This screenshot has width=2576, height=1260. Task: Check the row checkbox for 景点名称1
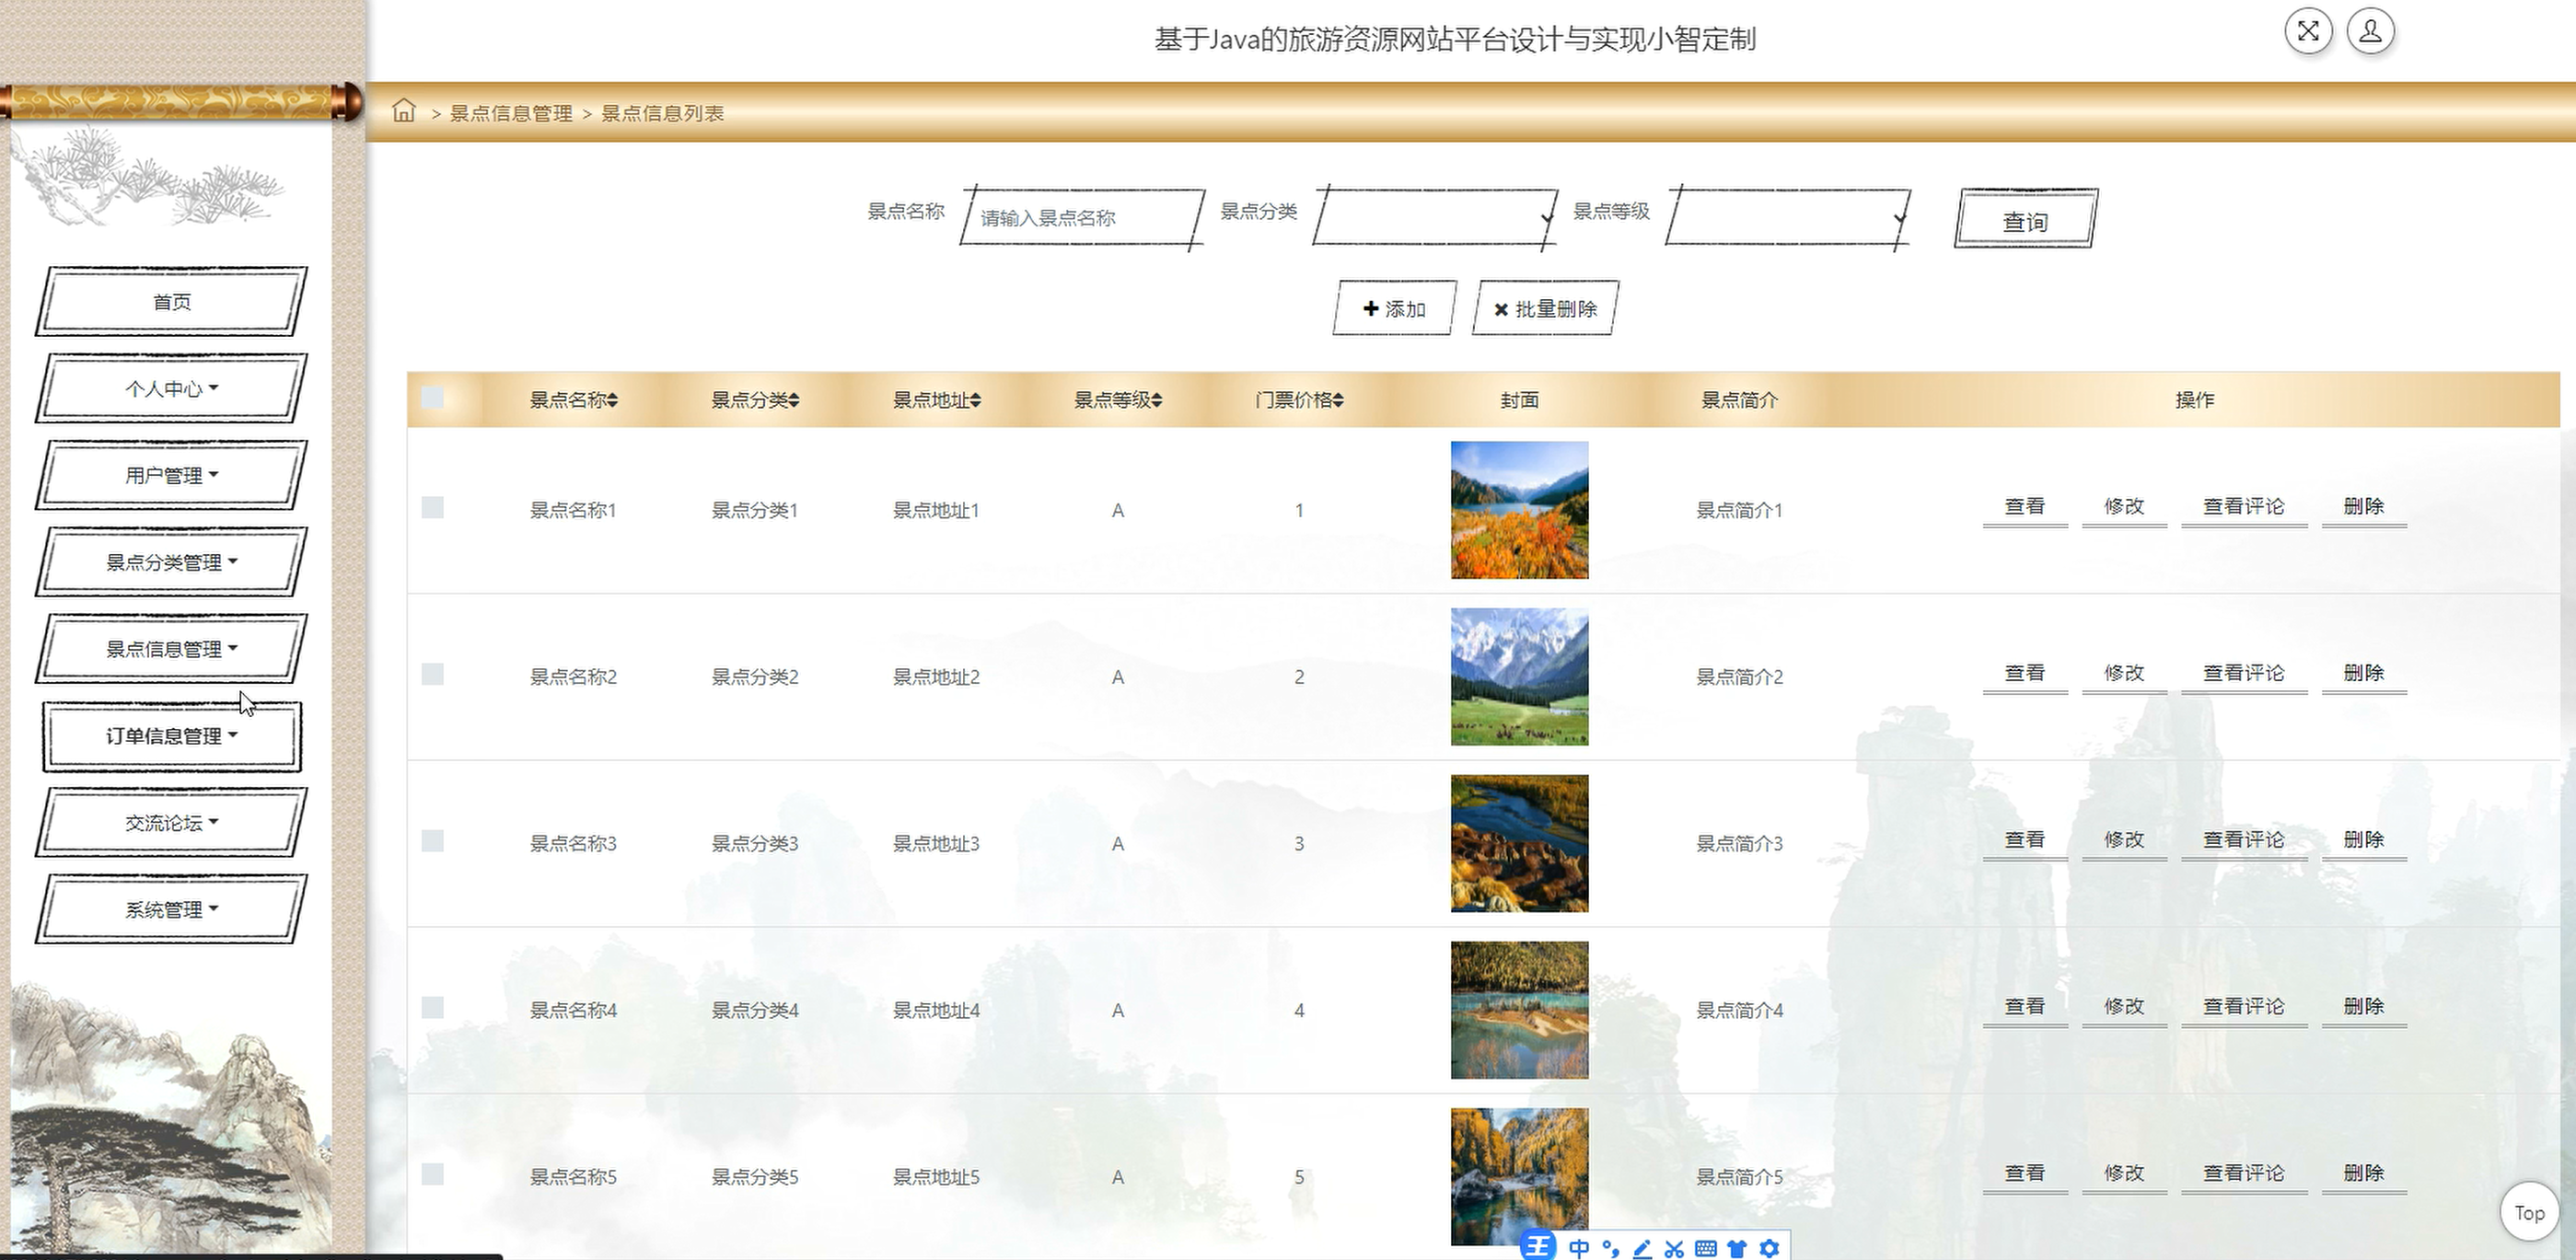tap(433, 507)
